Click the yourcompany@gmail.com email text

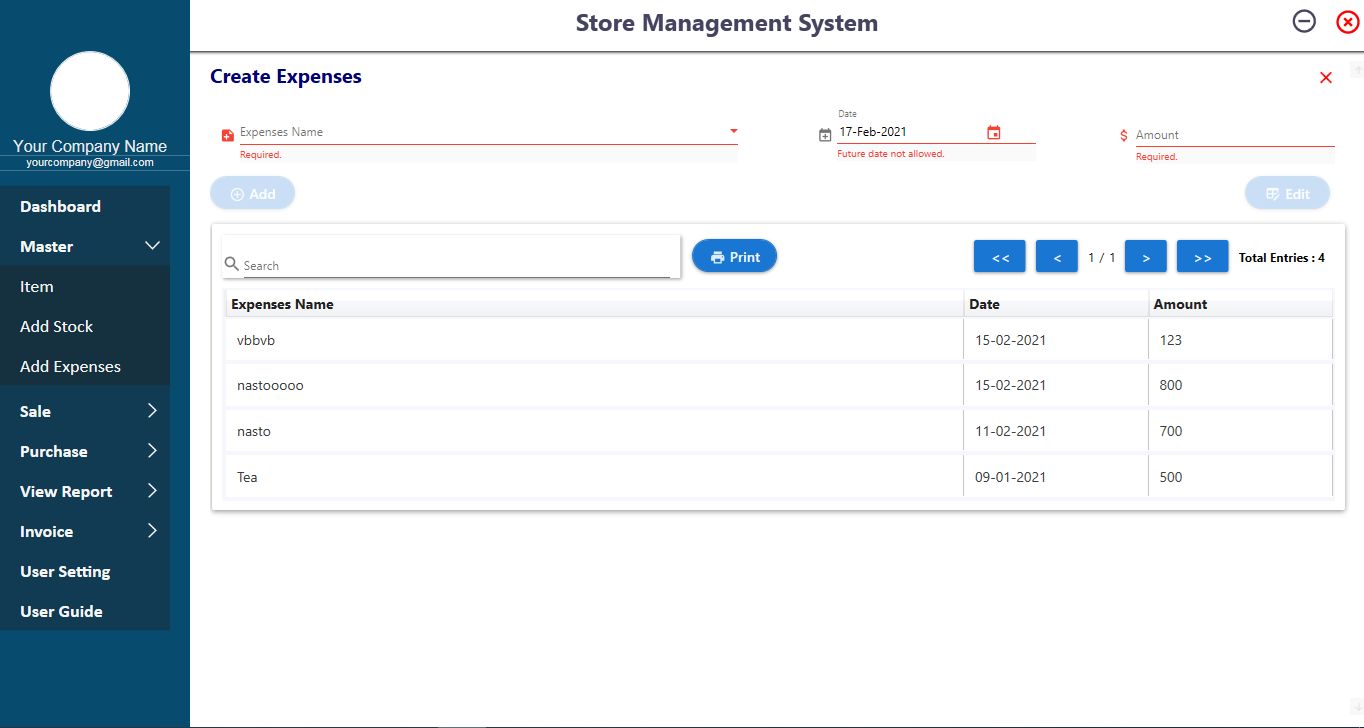pyautogui.click(x=90, y=162)
